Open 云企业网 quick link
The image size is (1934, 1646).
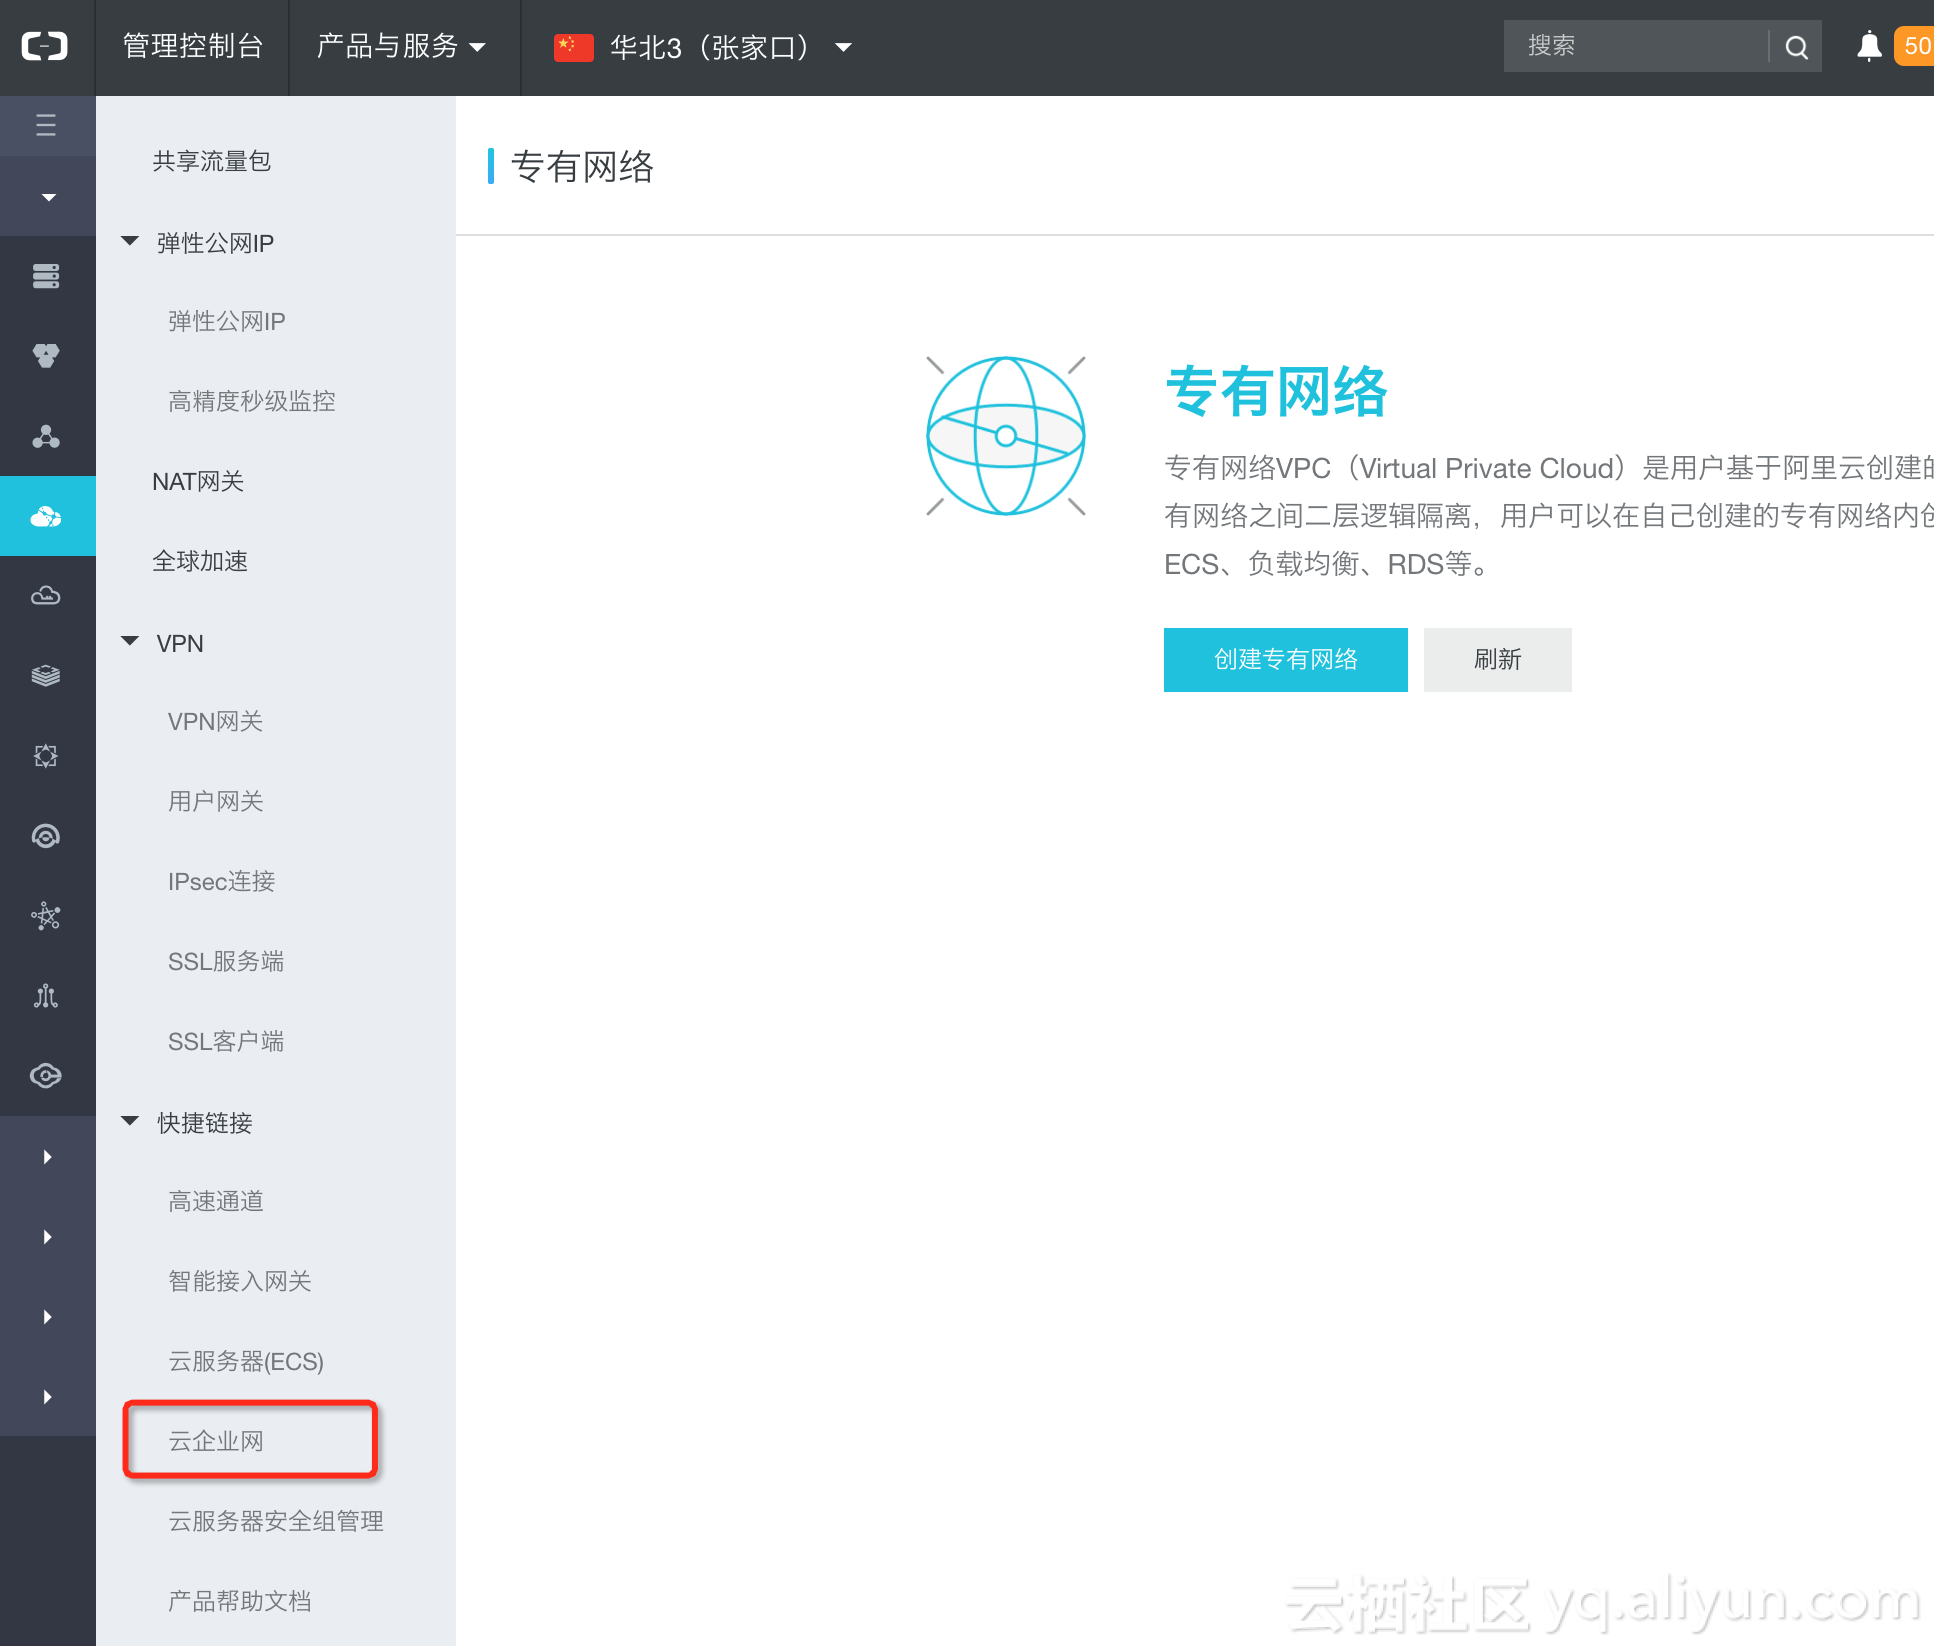[x=216, y=1441]
